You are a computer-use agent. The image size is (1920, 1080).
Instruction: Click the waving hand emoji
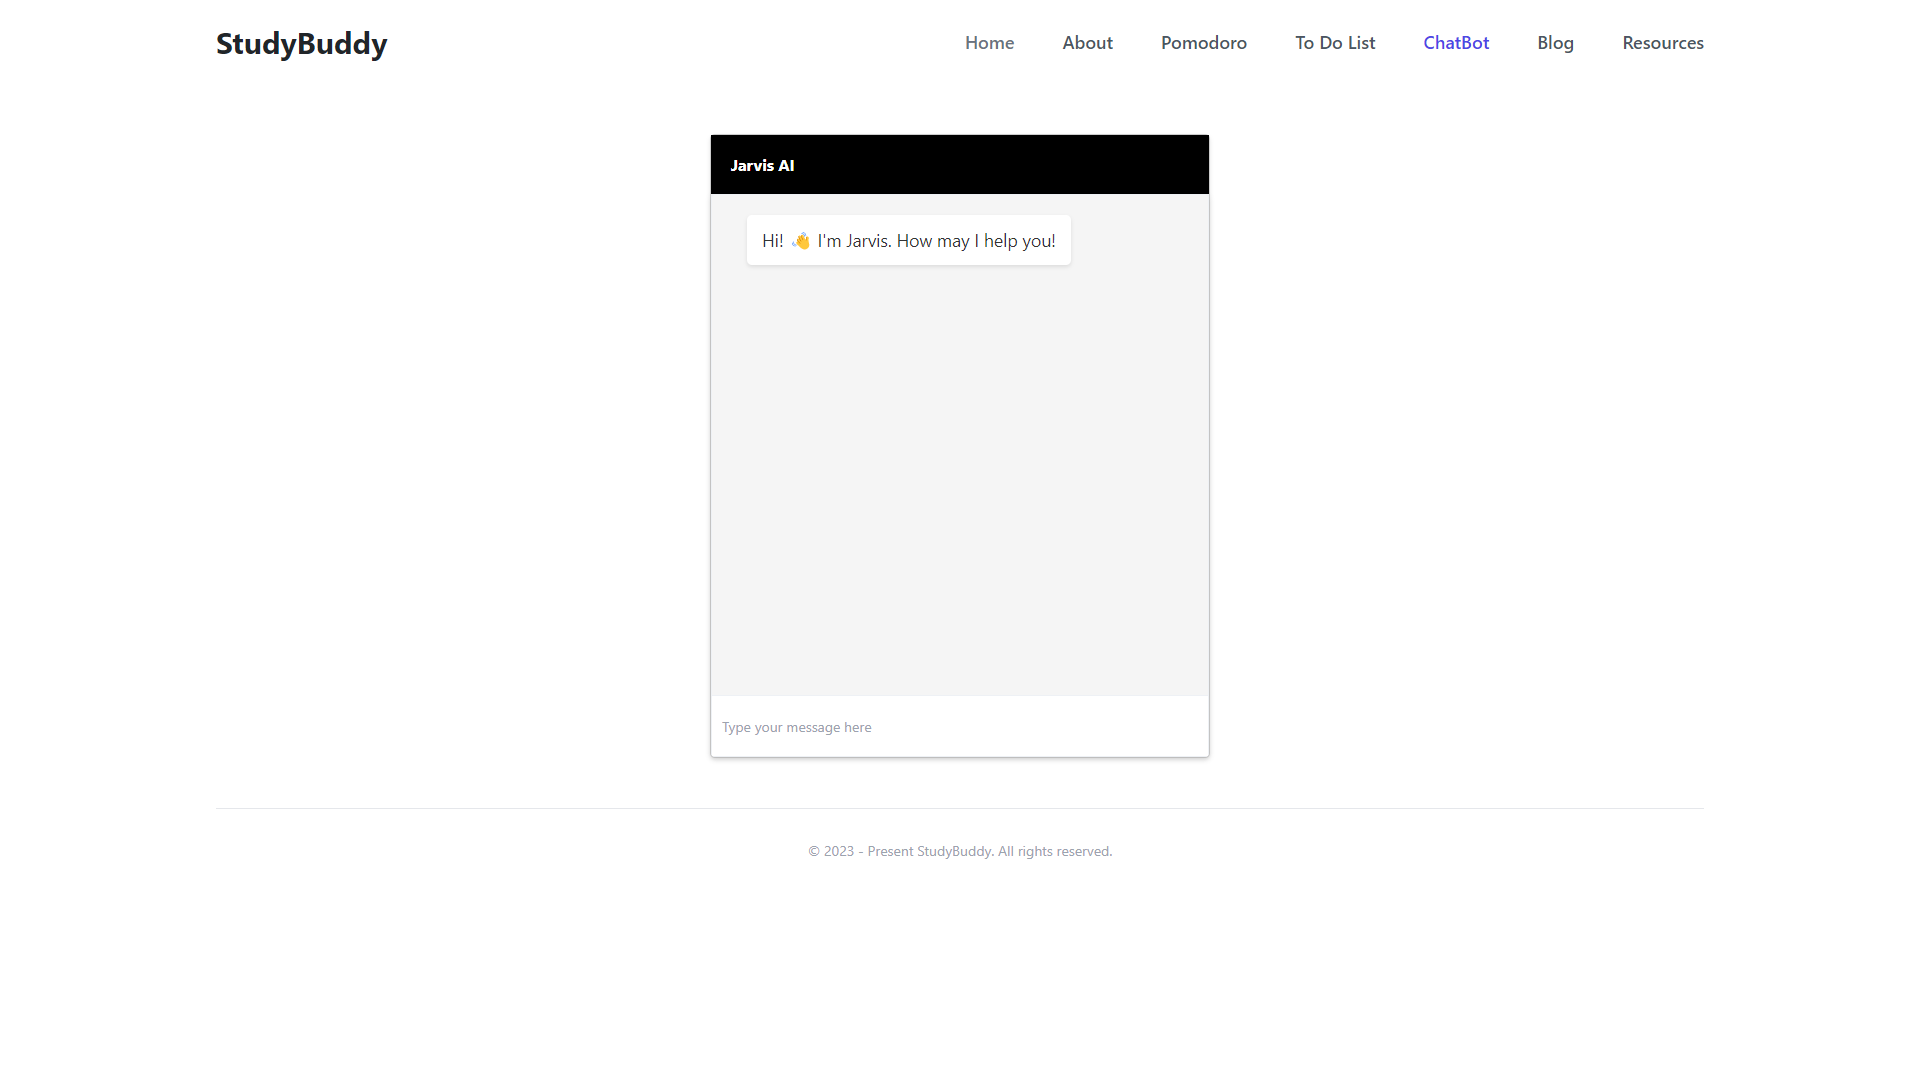click(801, 241)
